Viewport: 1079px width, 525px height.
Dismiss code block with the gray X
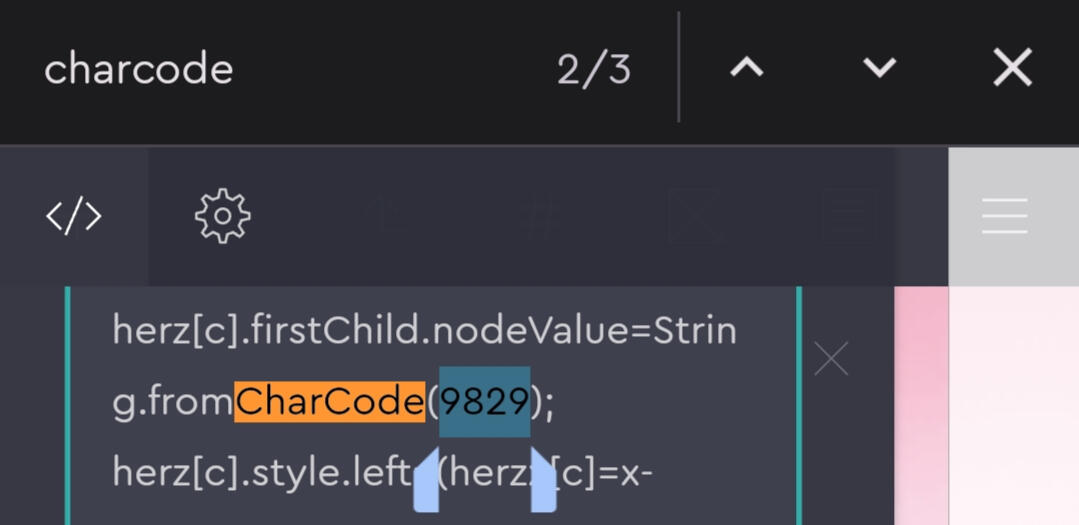tap(831, 358)
